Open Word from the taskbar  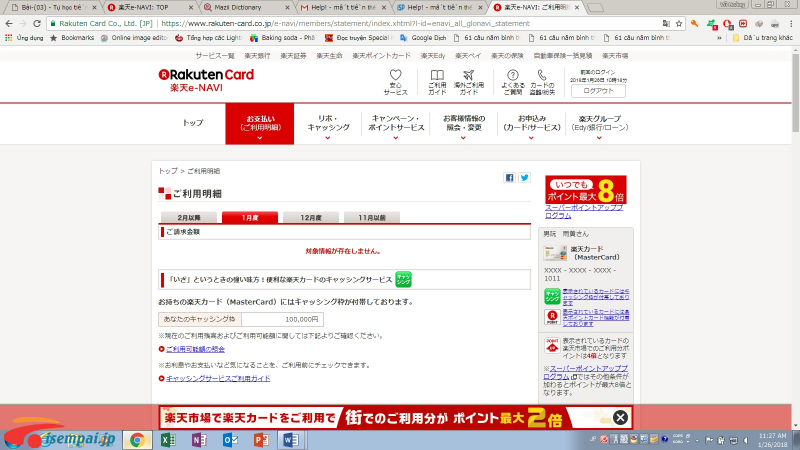[291, 440]
